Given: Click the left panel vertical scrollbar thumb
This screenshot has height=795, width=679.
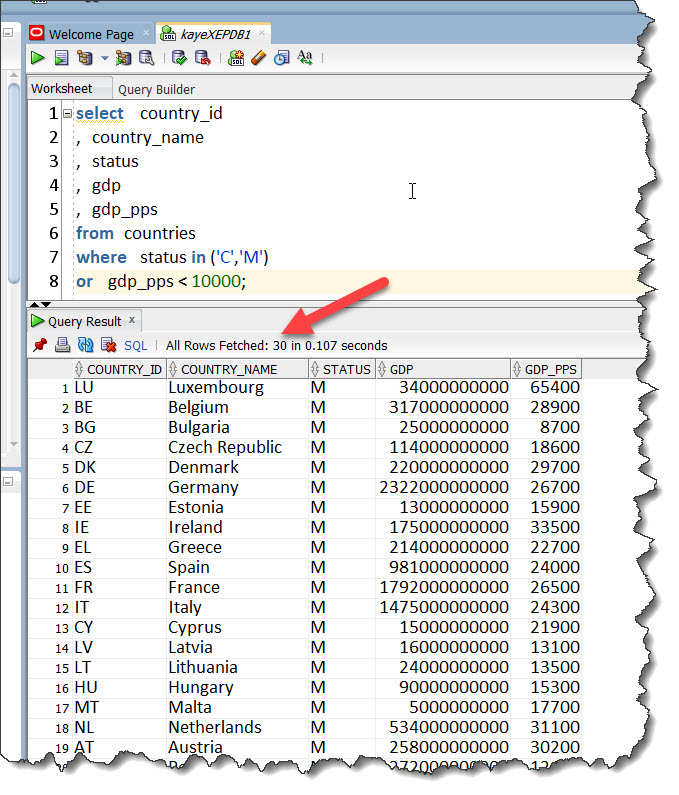Looking at the screenshot, I should click(14, 183).
